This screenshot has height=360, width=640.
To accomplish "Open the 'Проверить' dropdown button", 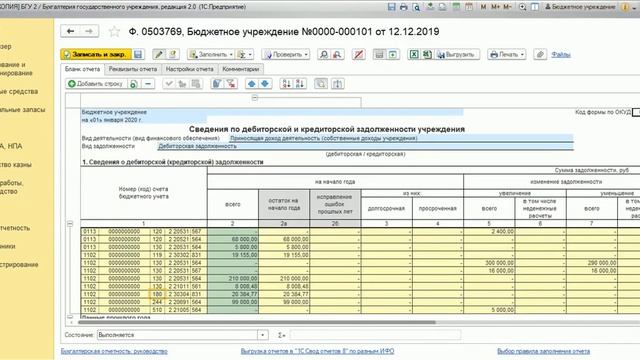I will pyautogui.click(x=285, y=54).
